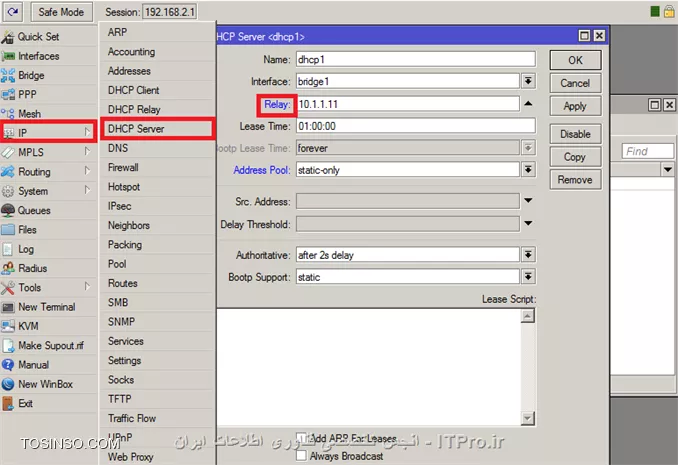
Task: Select Addresses in IP submenu
Action: point(158,71)
